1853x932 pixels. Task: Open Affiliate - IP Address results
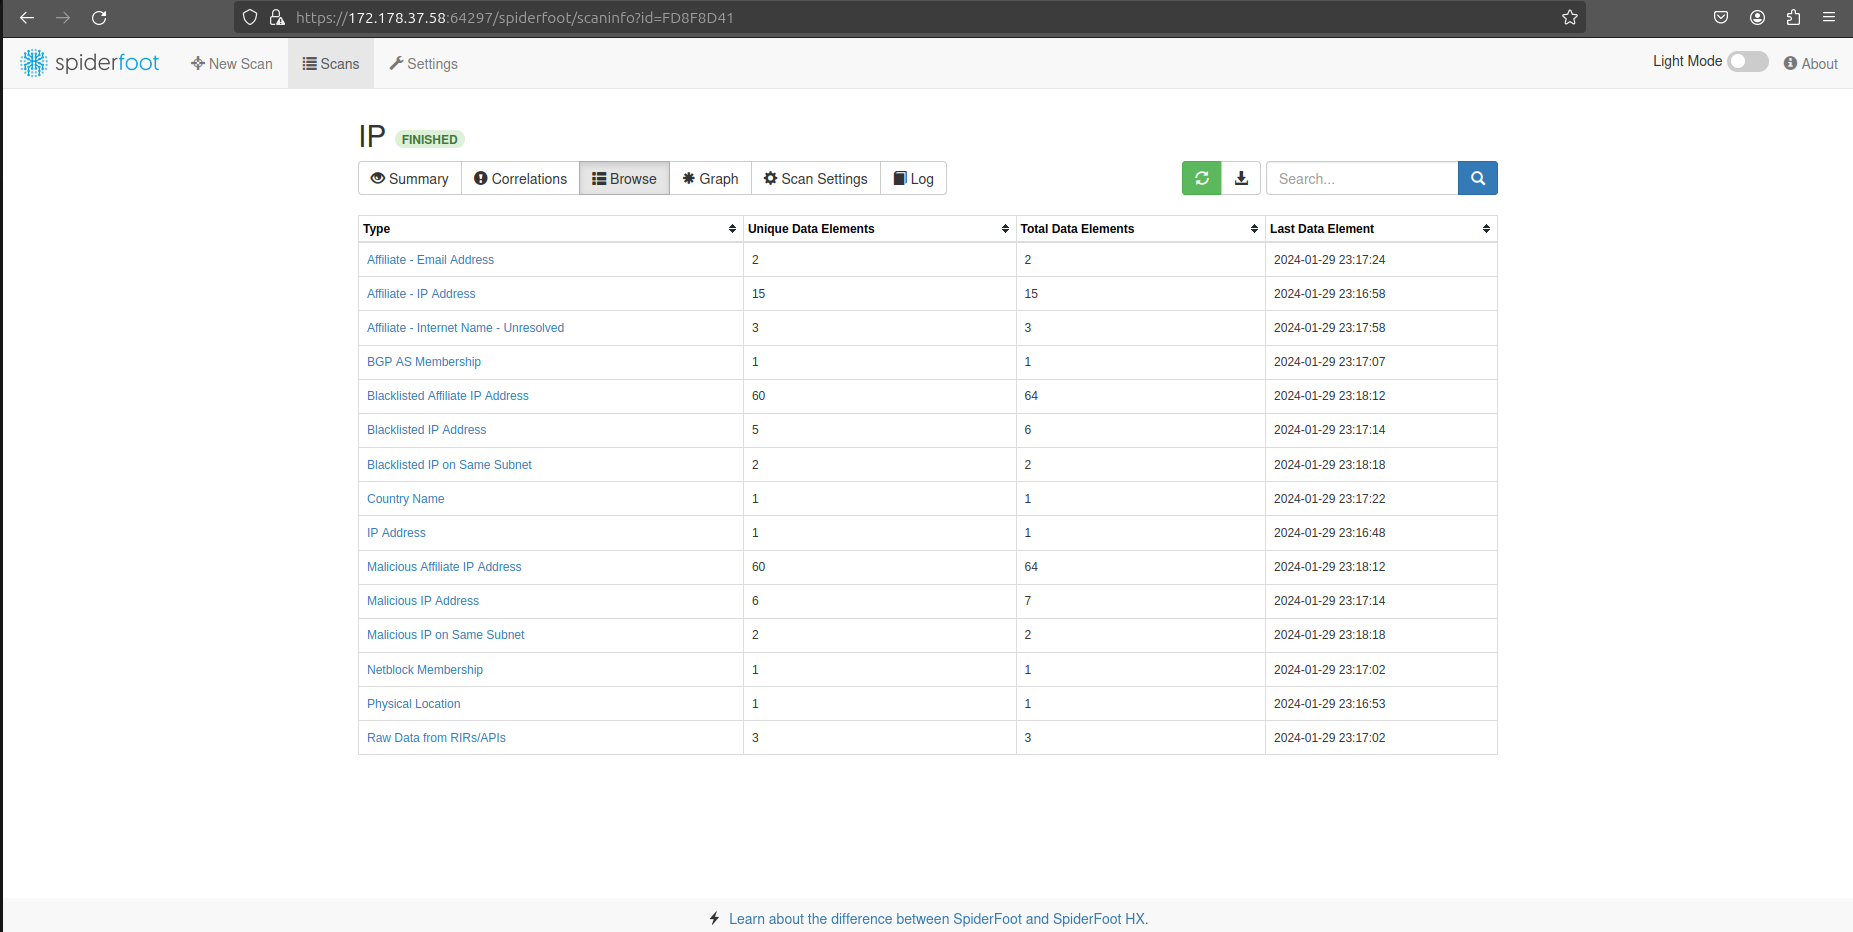click(x=421, y=294)
